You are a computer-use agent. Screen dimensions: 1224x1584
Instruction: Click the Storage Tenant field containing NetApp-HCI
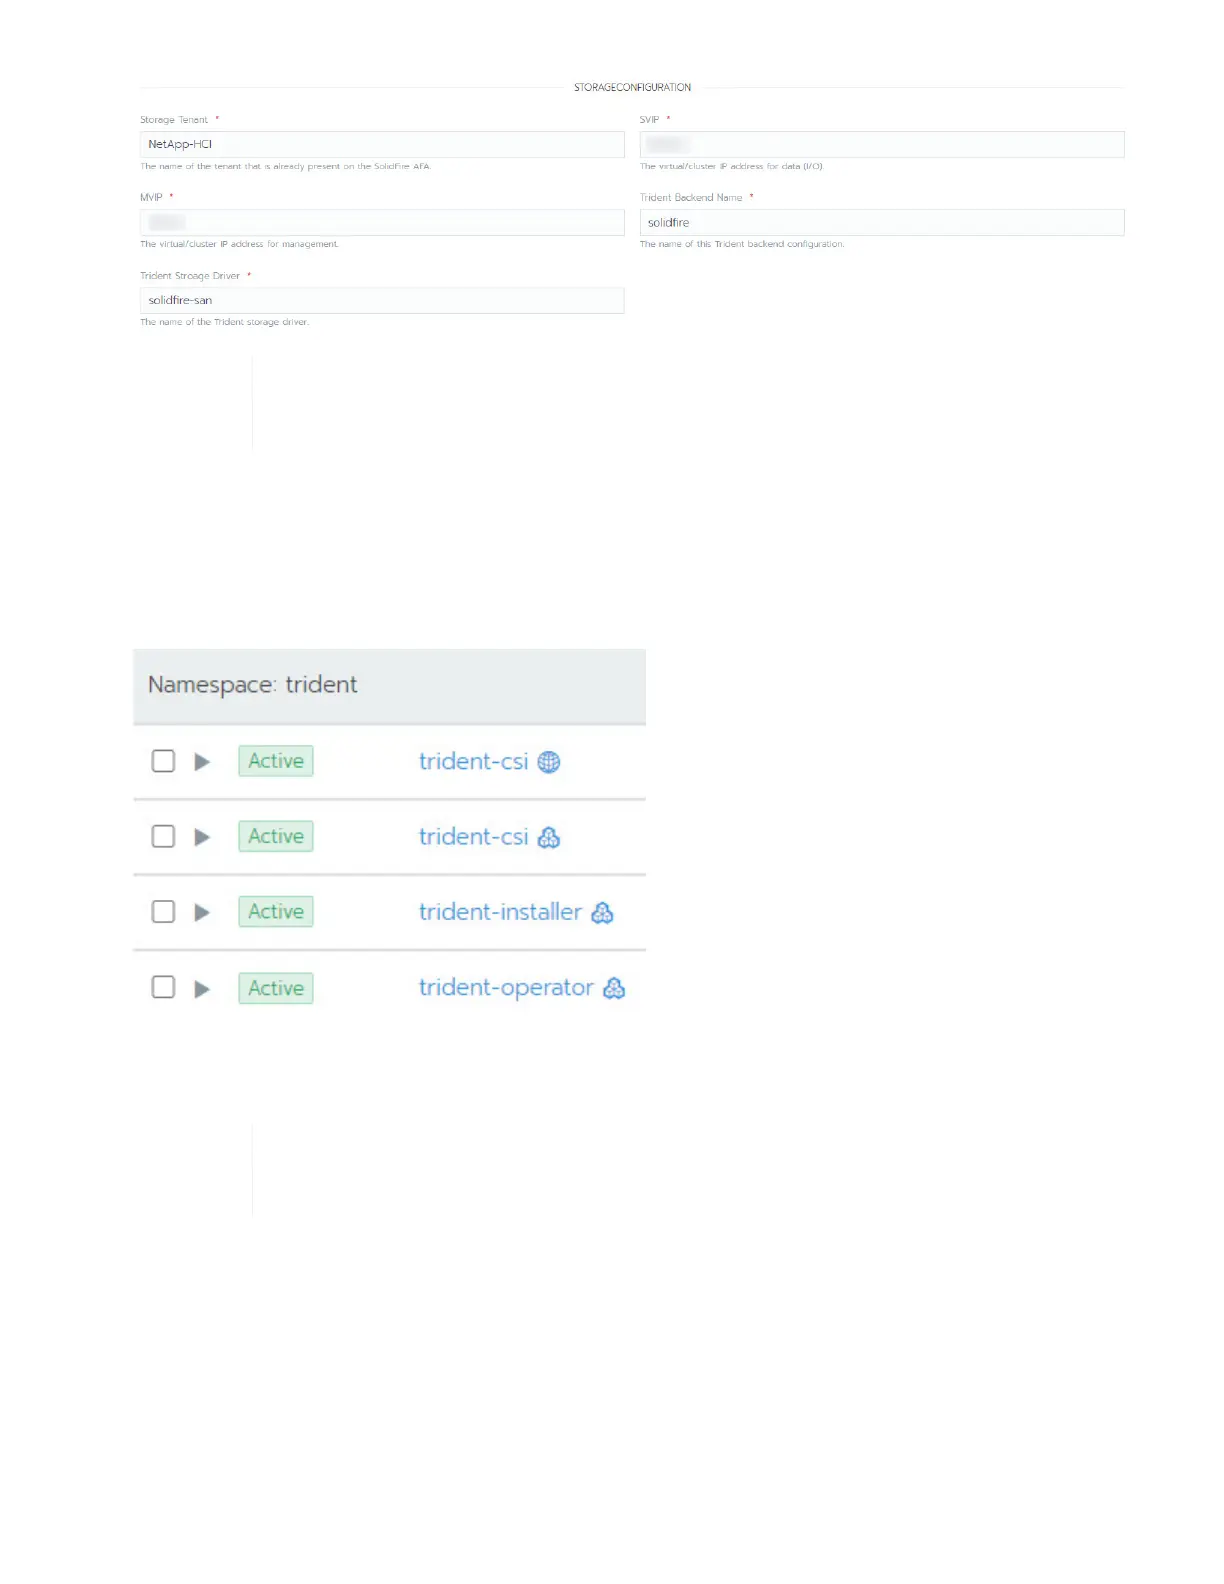click(382, 144)
